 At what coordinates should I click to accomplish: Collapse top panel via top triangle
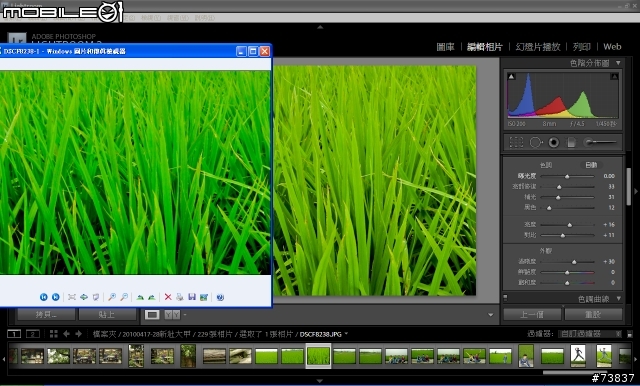click(320, 27)
